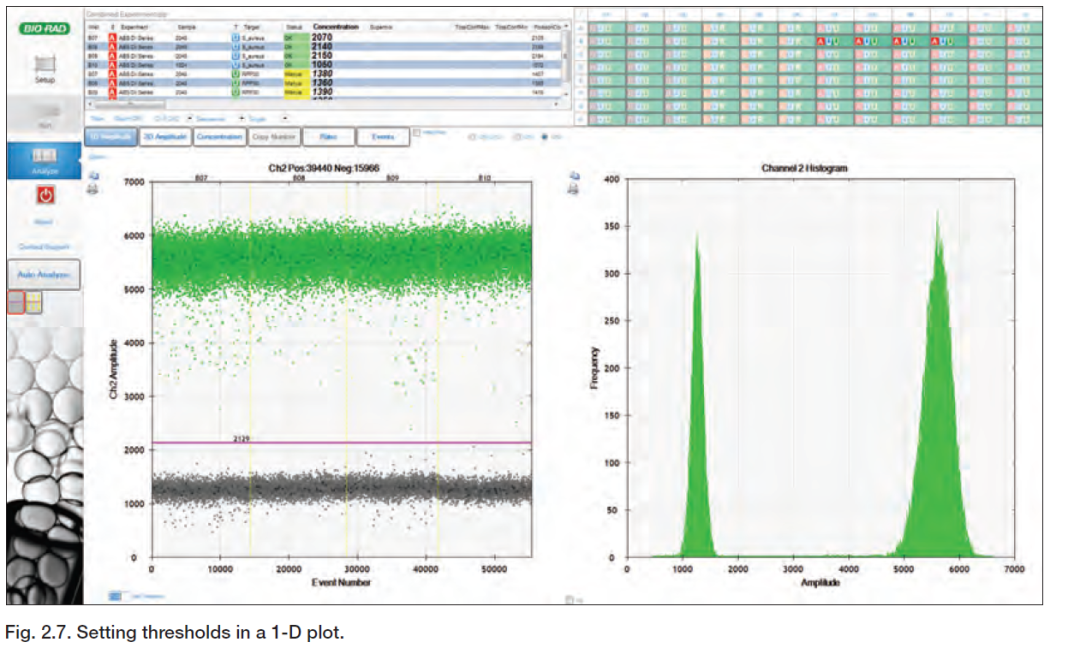Click the print icon beside histogram
This screenshot has width=1080, height=654.
point(574,185)
